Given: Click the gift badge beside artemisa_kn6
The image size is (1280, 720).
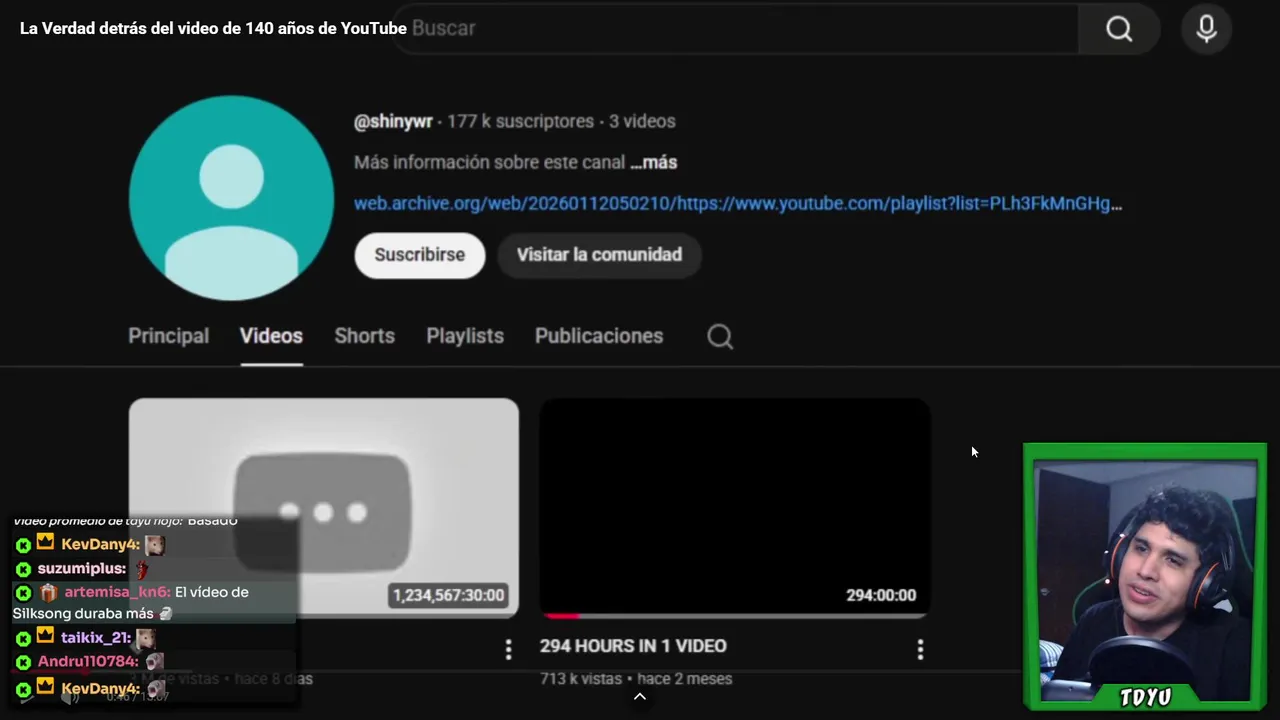Looking at the screenshot, I should pyautogui.click(x=48, y=592).
